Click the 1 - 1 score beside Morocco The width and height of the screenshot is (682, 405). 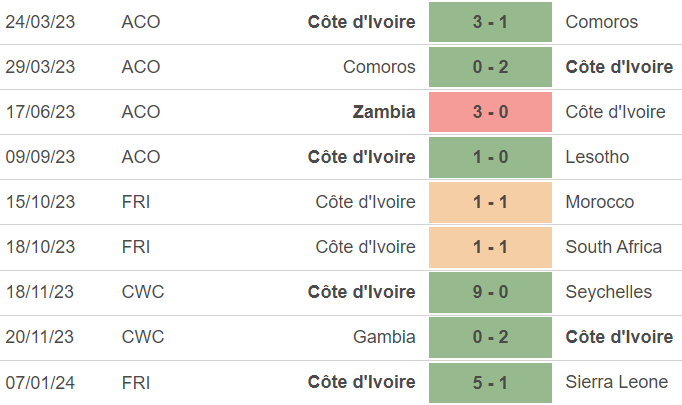pyautogui.click(x=490, y=202)
